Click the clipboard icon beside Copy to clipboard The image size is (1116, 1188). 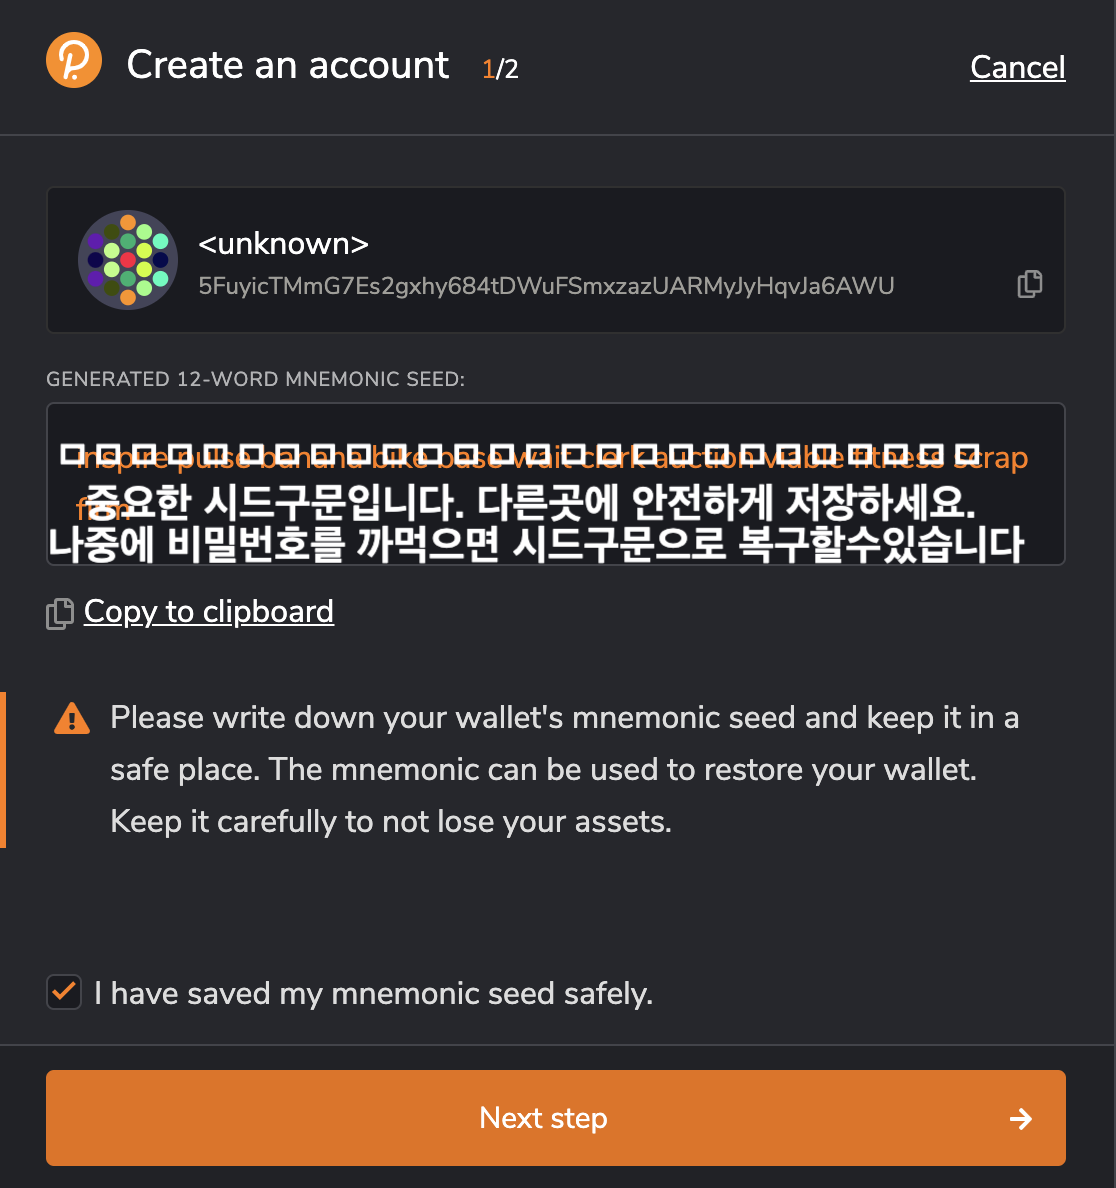[60, 613]
